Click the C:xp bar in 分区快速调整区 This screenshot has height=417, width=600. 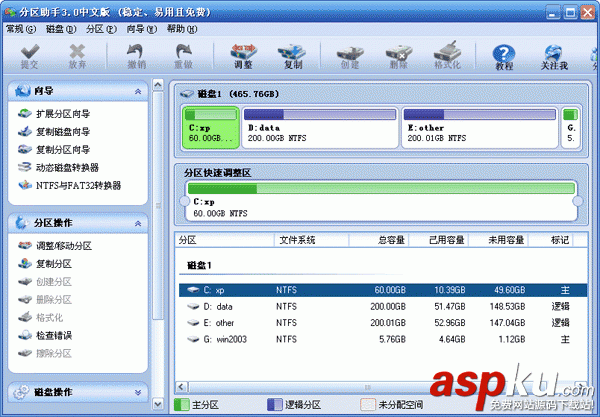[x=381, y=201]
